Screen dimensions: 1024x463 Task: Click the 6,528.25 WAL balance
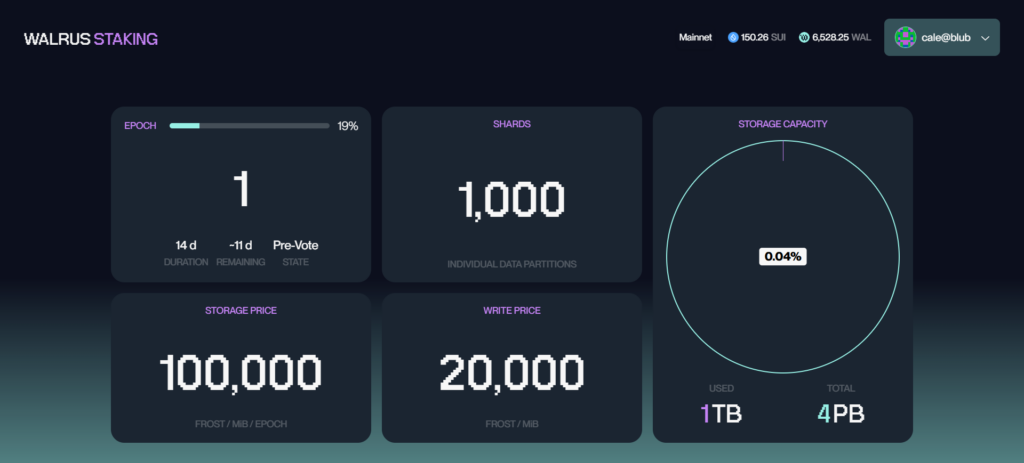click(841, 38)
